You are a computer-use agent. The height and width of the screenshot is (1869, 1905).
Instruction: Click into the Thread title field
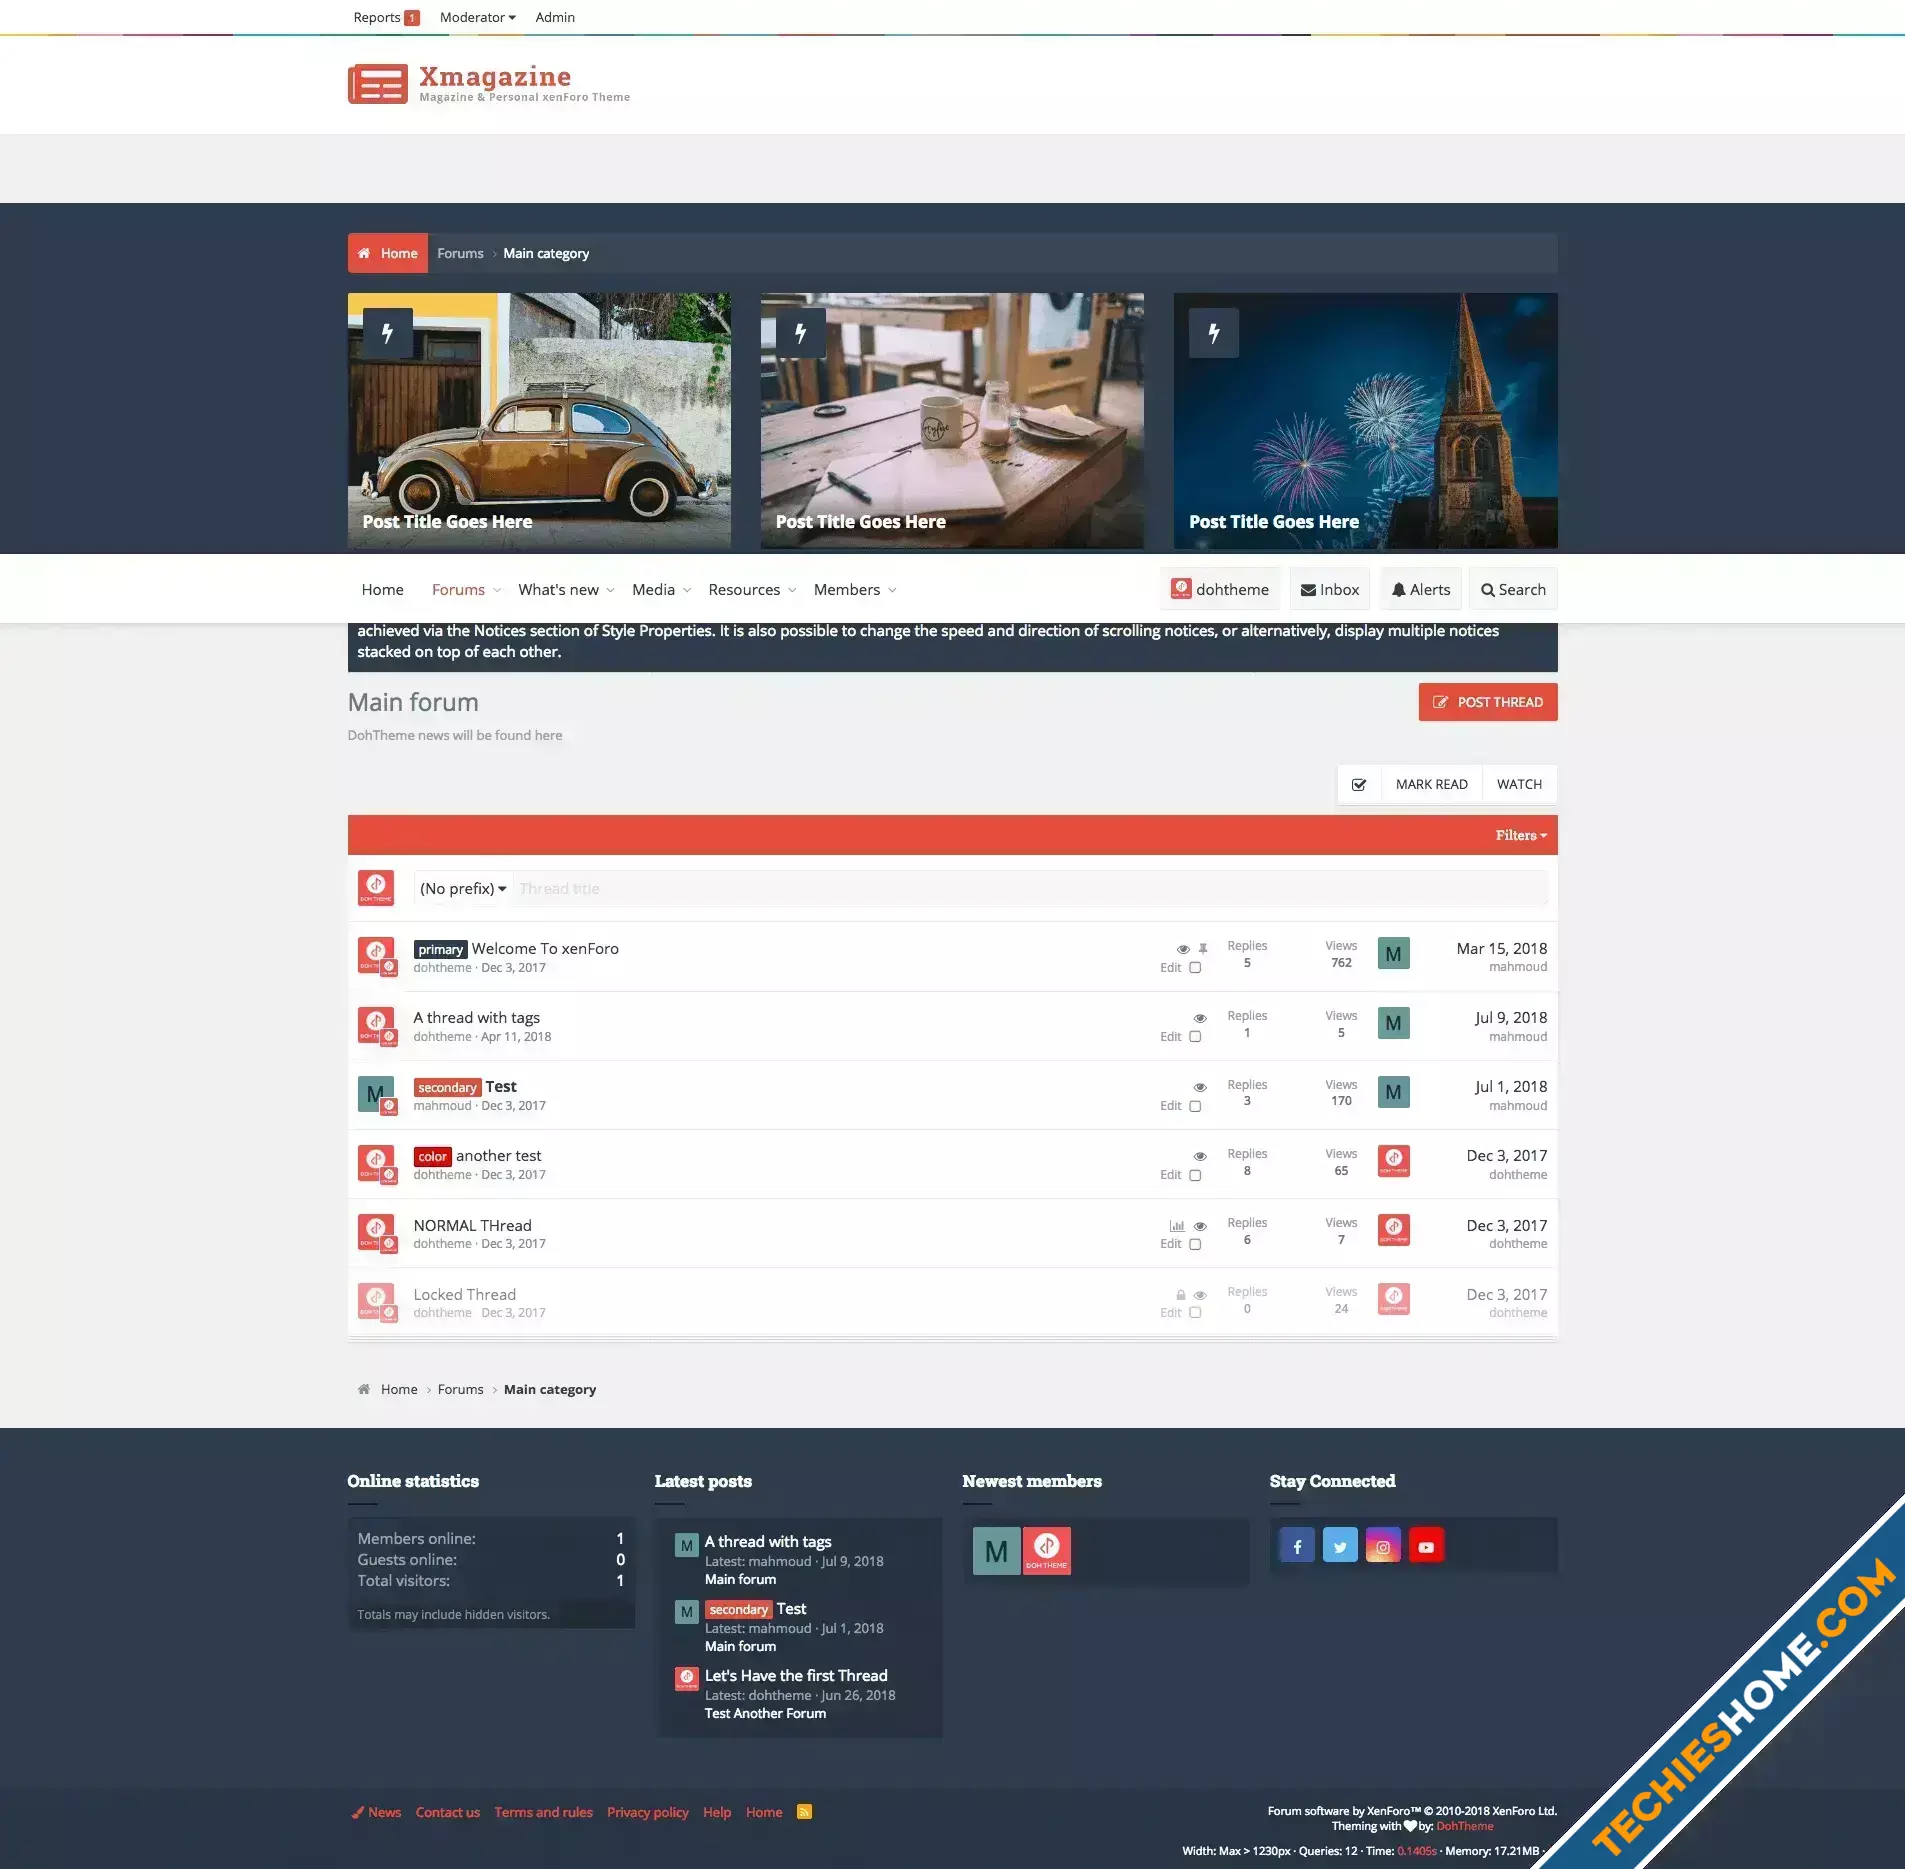pos(1030,889)
